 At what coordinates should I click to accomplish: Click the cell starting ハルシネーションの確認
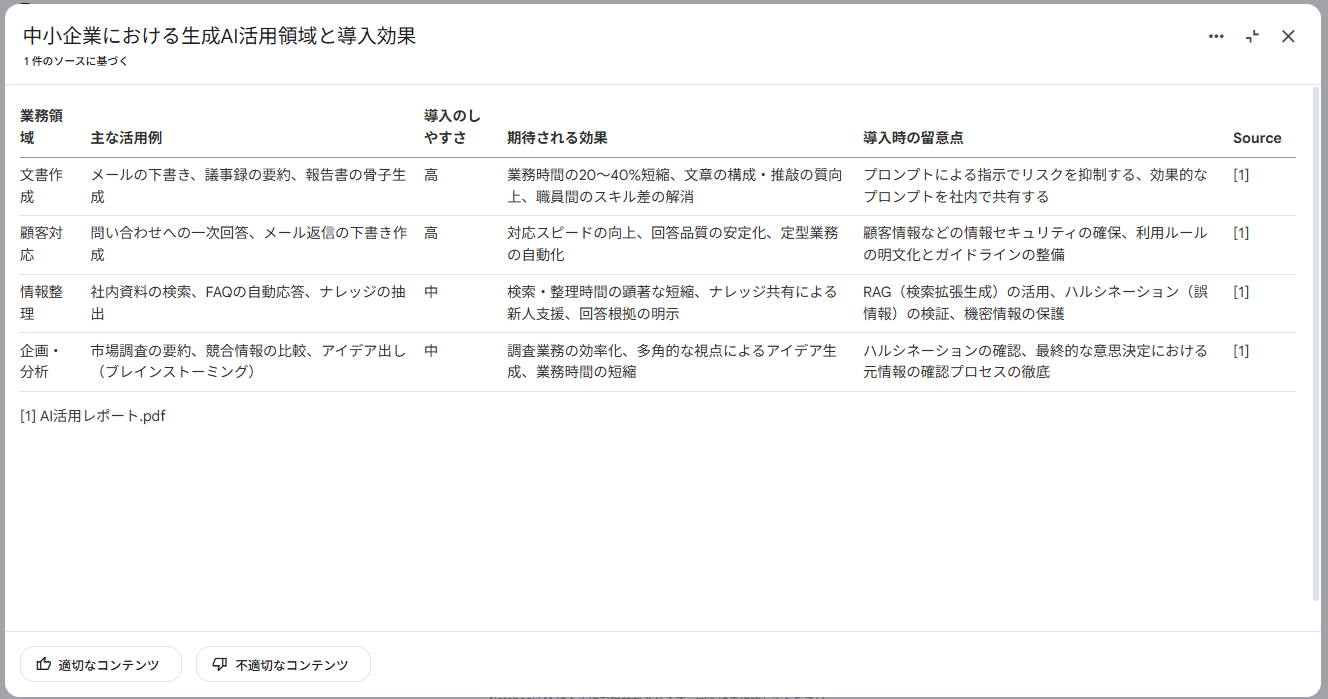coord(1036,361)
